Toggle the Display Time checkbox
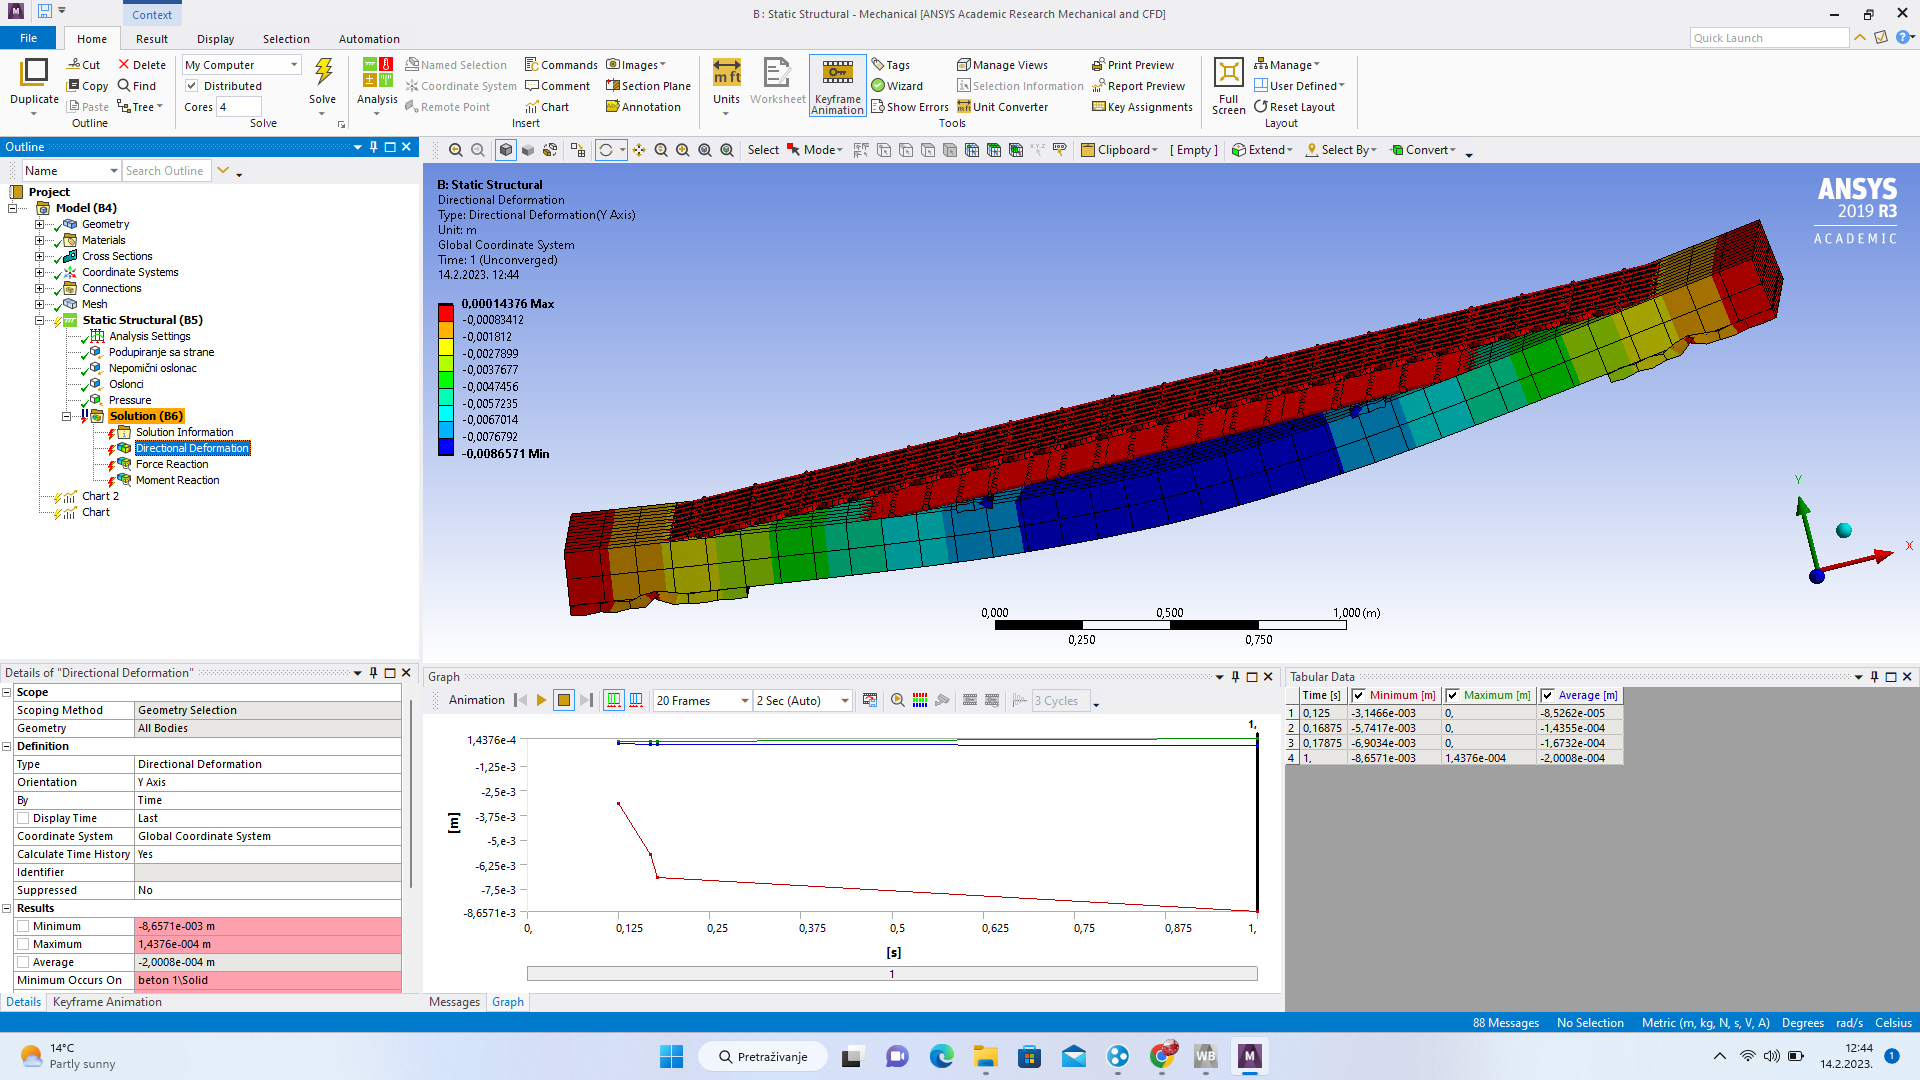Viewport: 1920px width, 1080px height. pyautogui.click(x=23, y=818)
